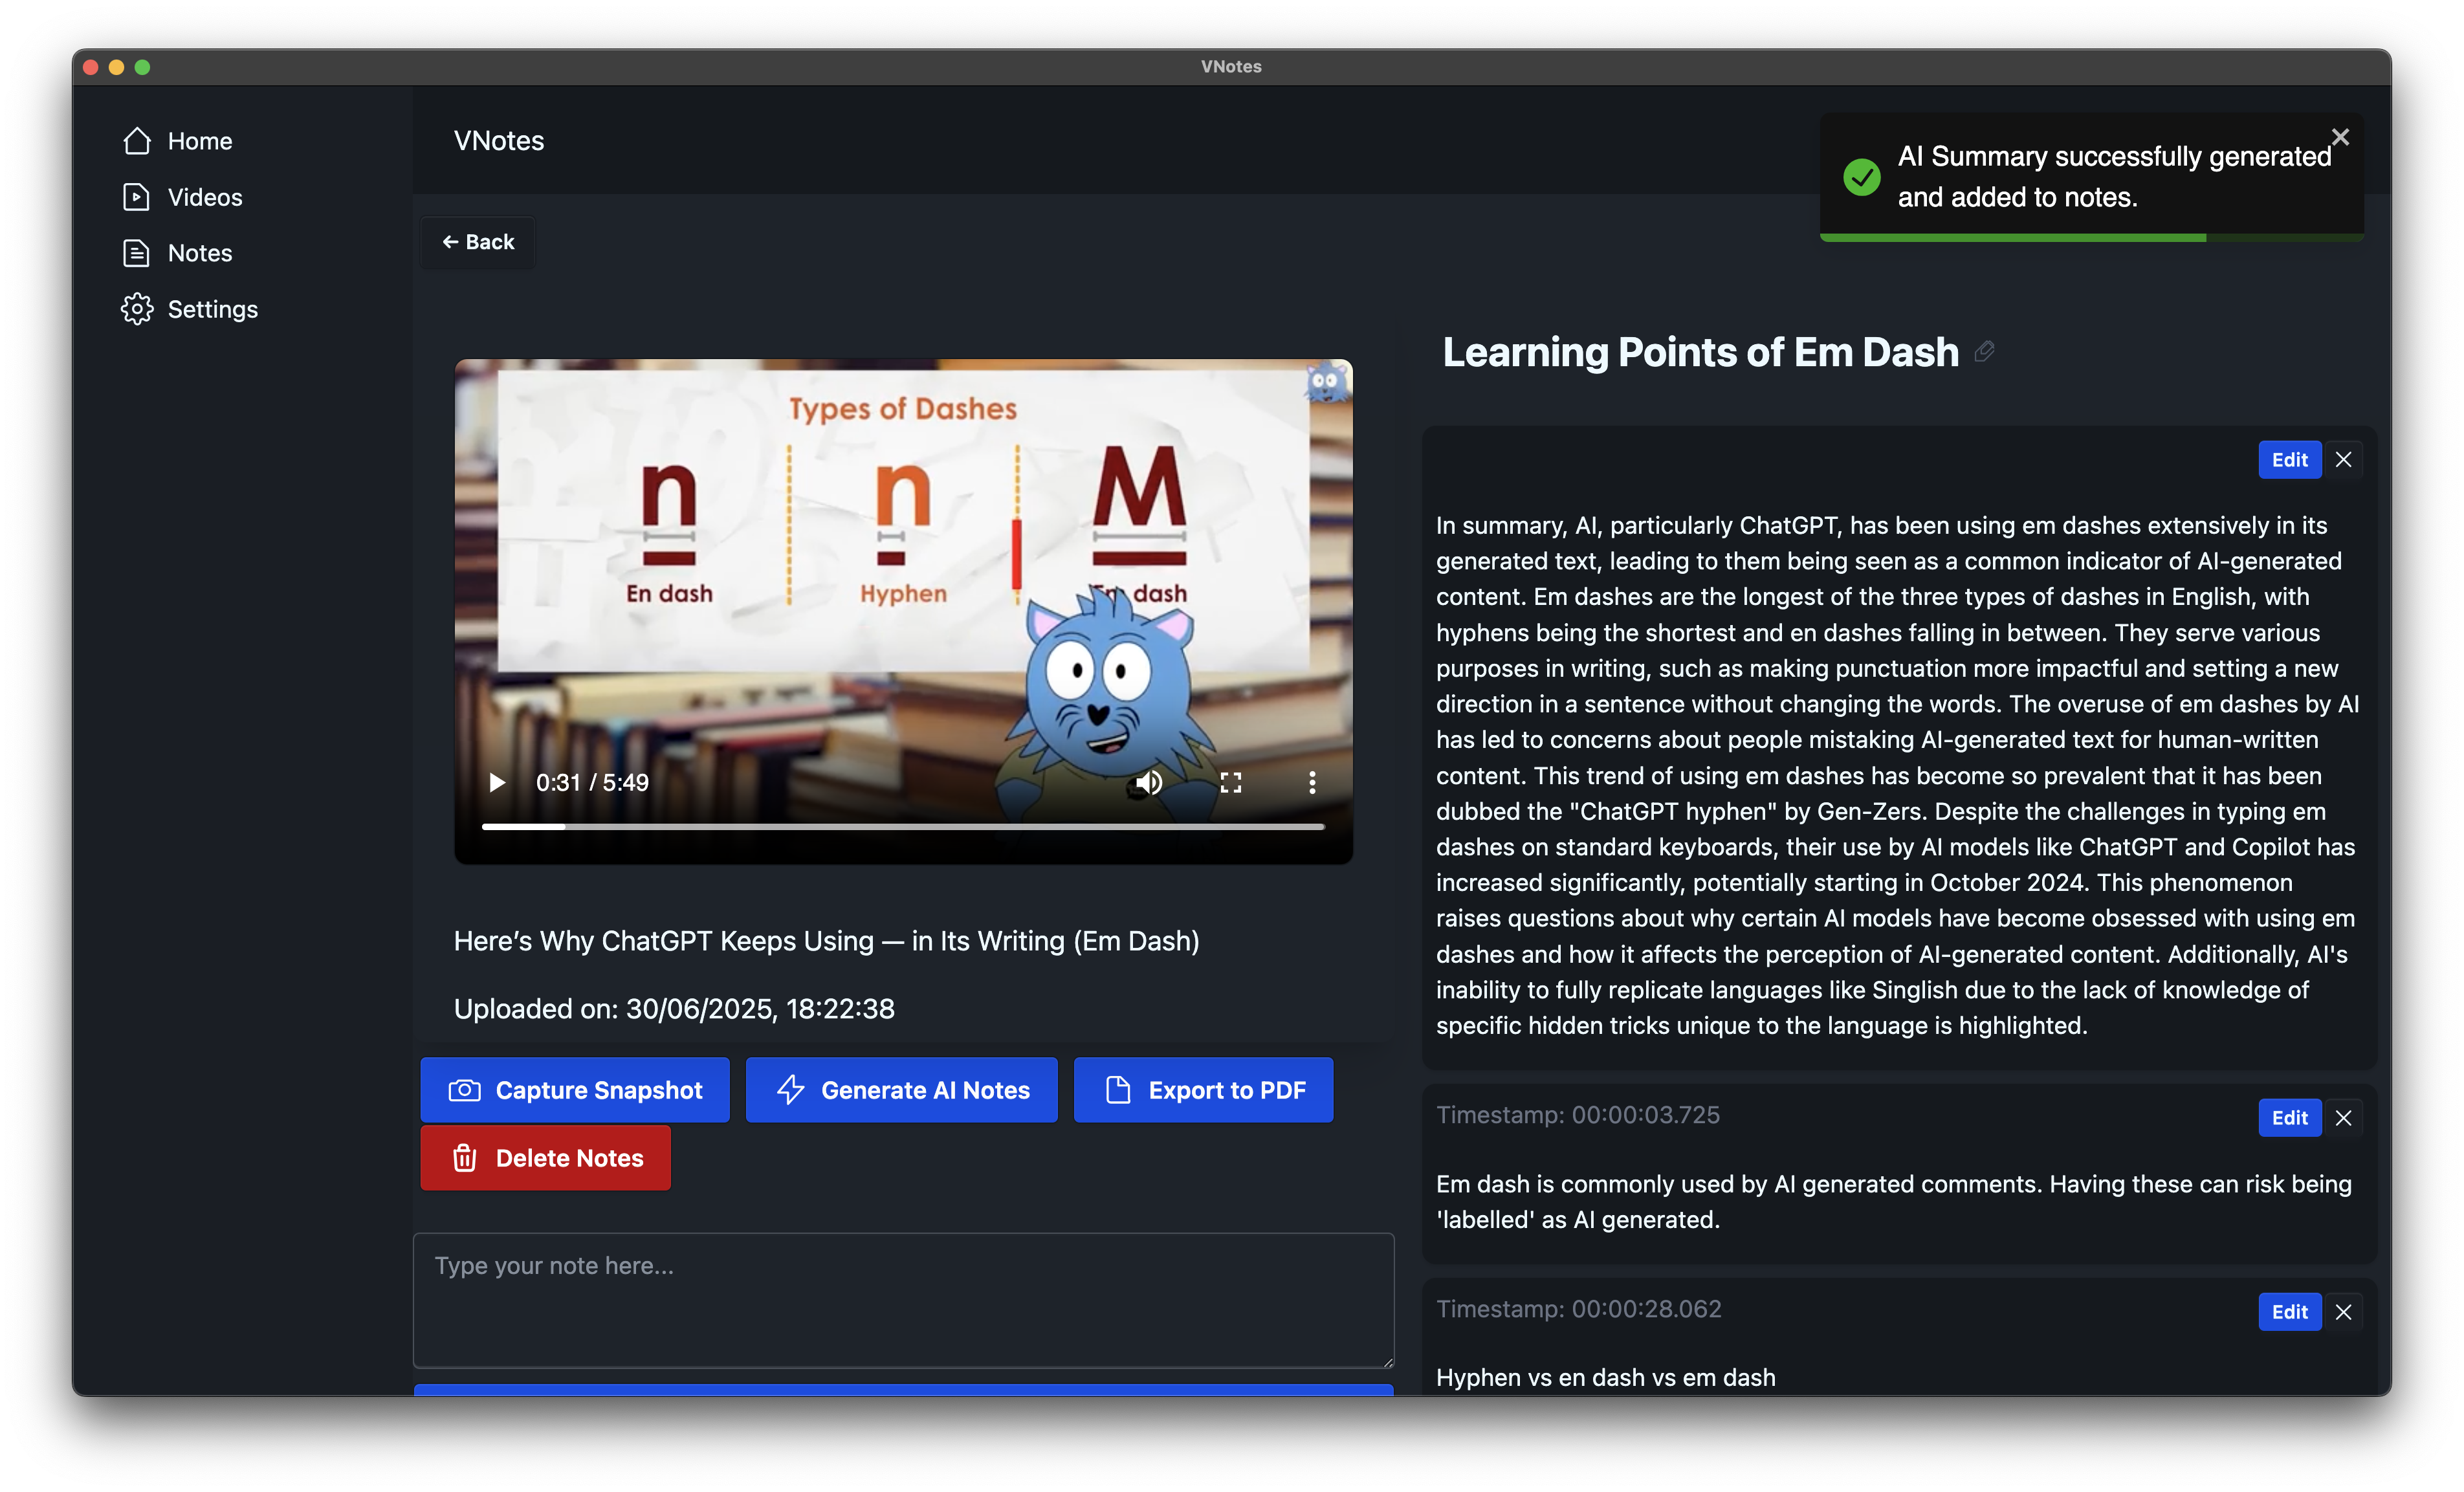Image resolution: width=2464 pixels, height=1492 pixels.
Task: Focus the 'Type your note here' field
Action: coord(903,1300)
